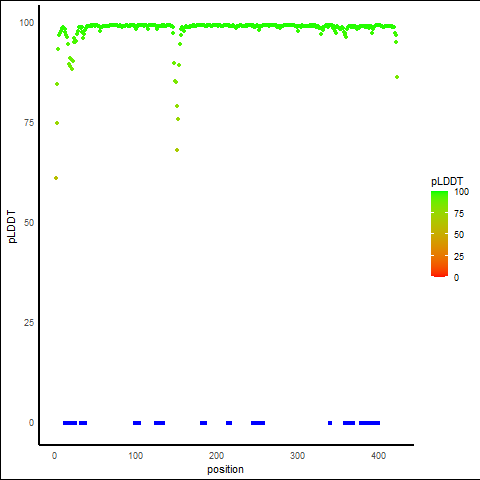Image resolution: width=480 pixels, height=480 pixels.
Task: Click the 200 tick label on x-axis
Action: 216,455
